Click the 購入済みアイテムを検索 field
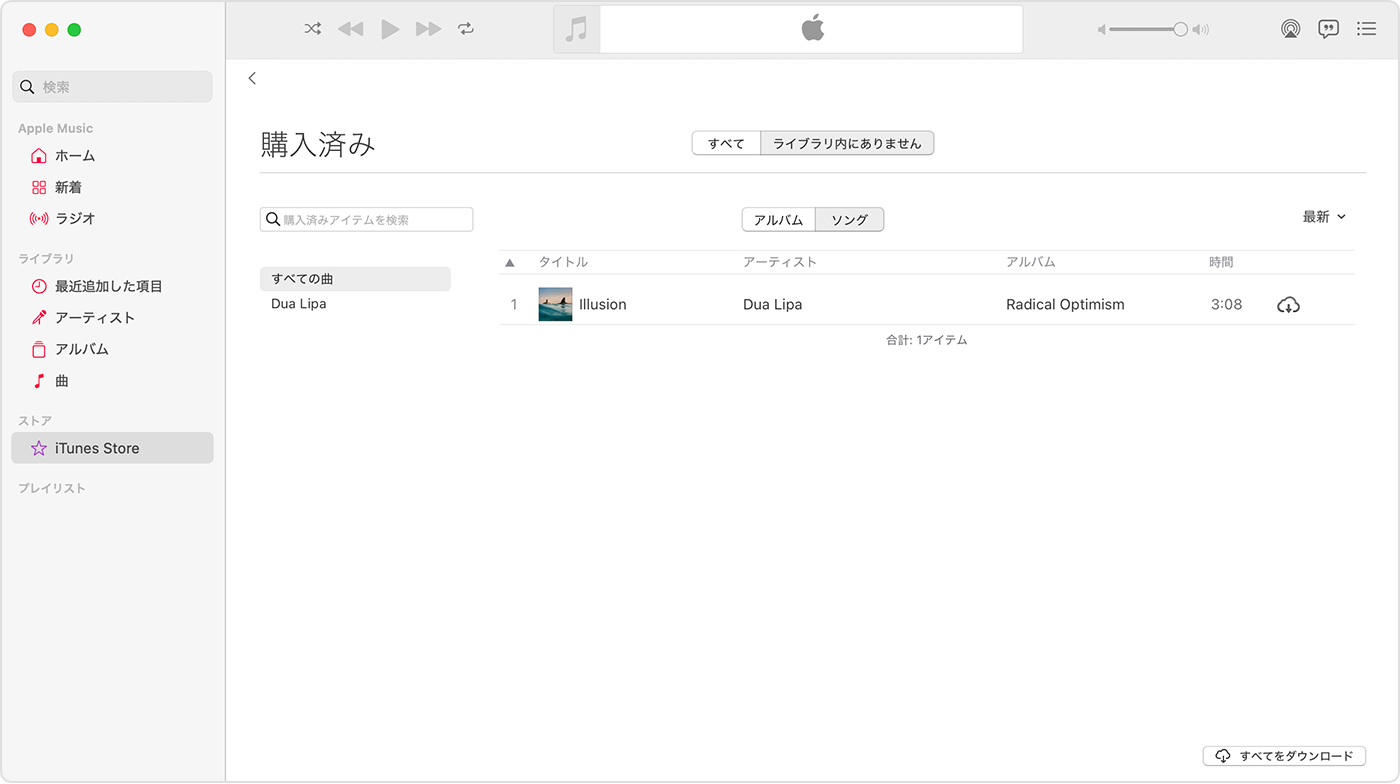 click(366, 219)
